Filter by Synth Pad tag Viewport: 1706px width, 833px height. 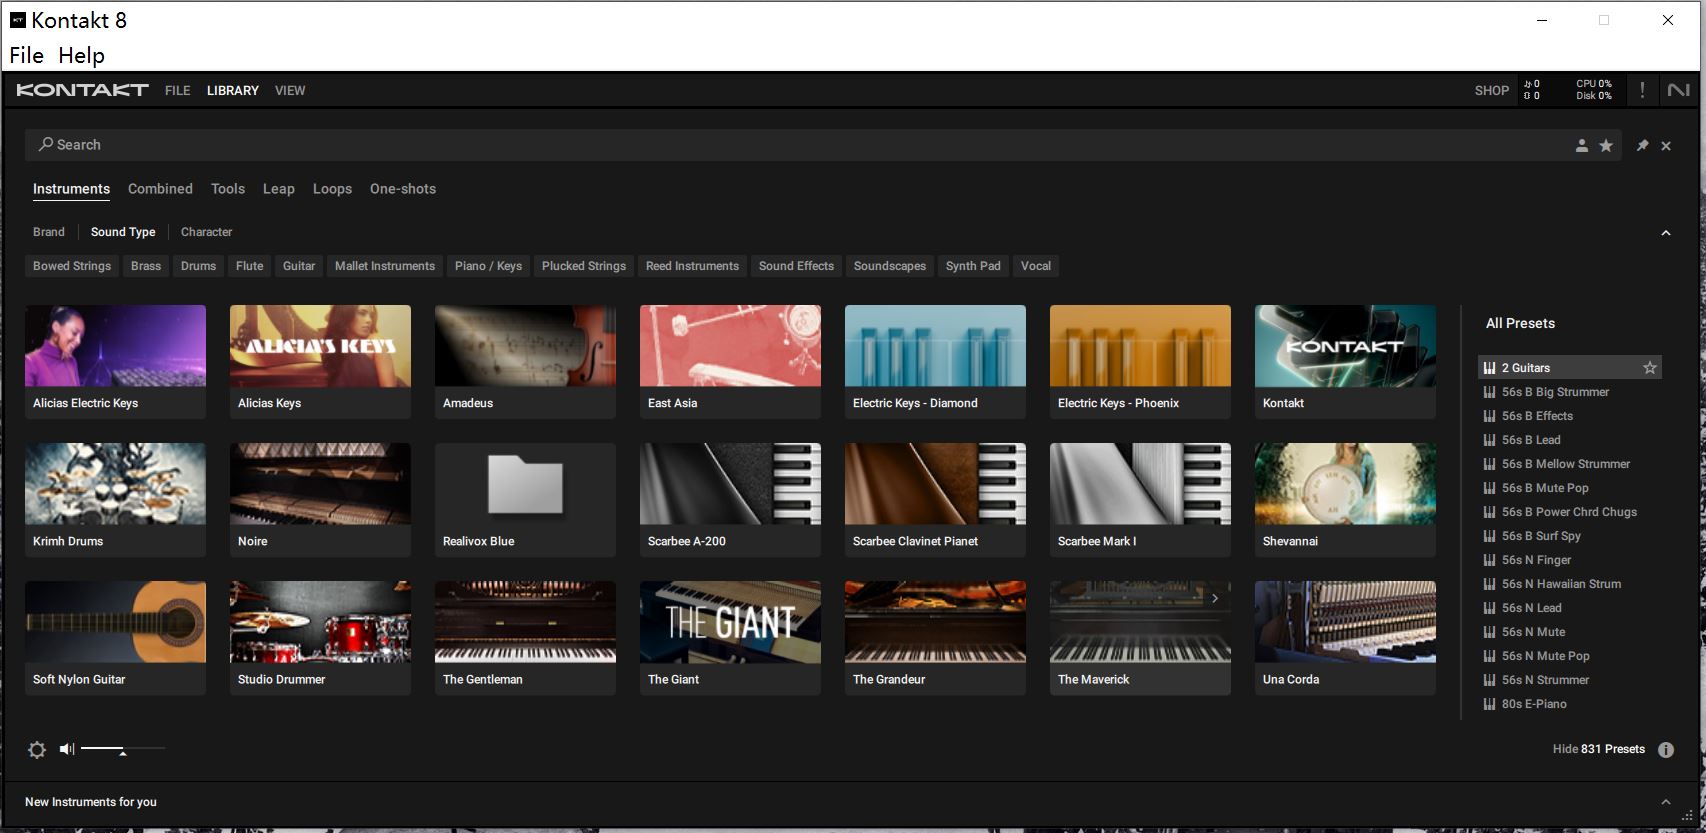click(973, 266)
